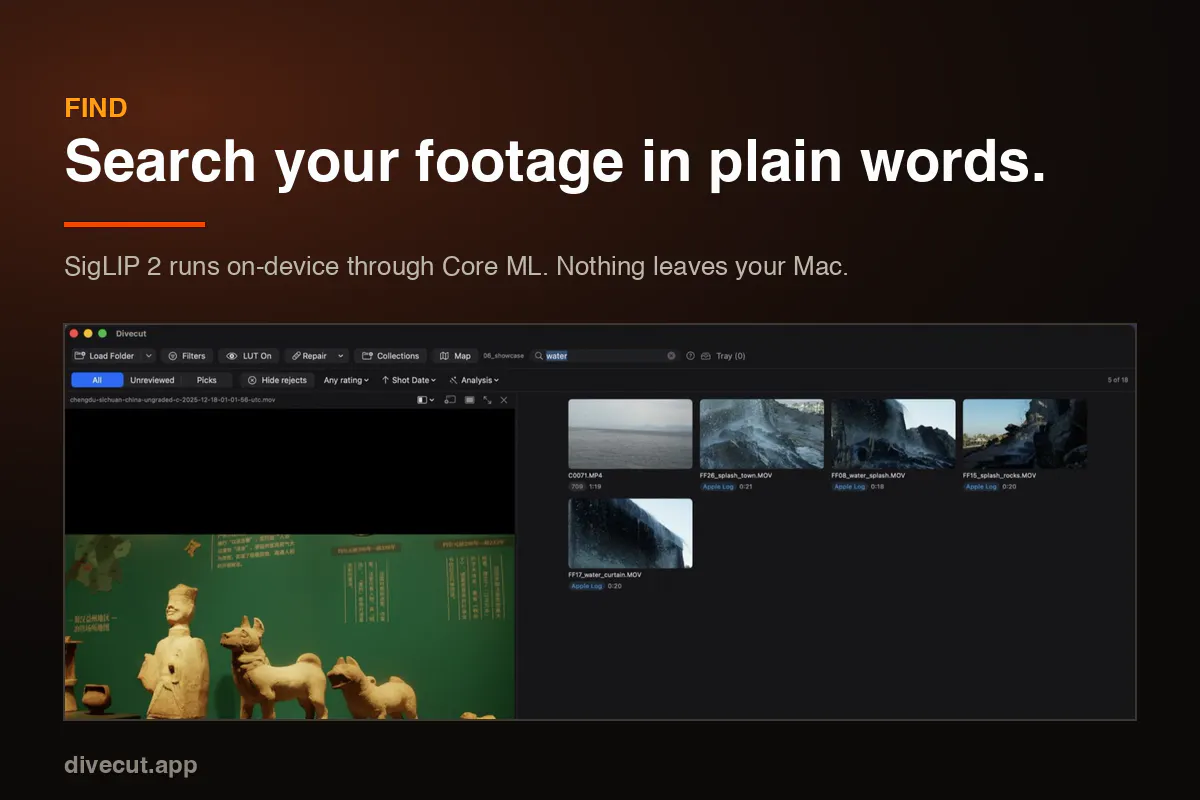Select the FF08_water_splash.MOV thumbnail
The width and height of the screenshot is (1200, 800).
tap(893, 434)
